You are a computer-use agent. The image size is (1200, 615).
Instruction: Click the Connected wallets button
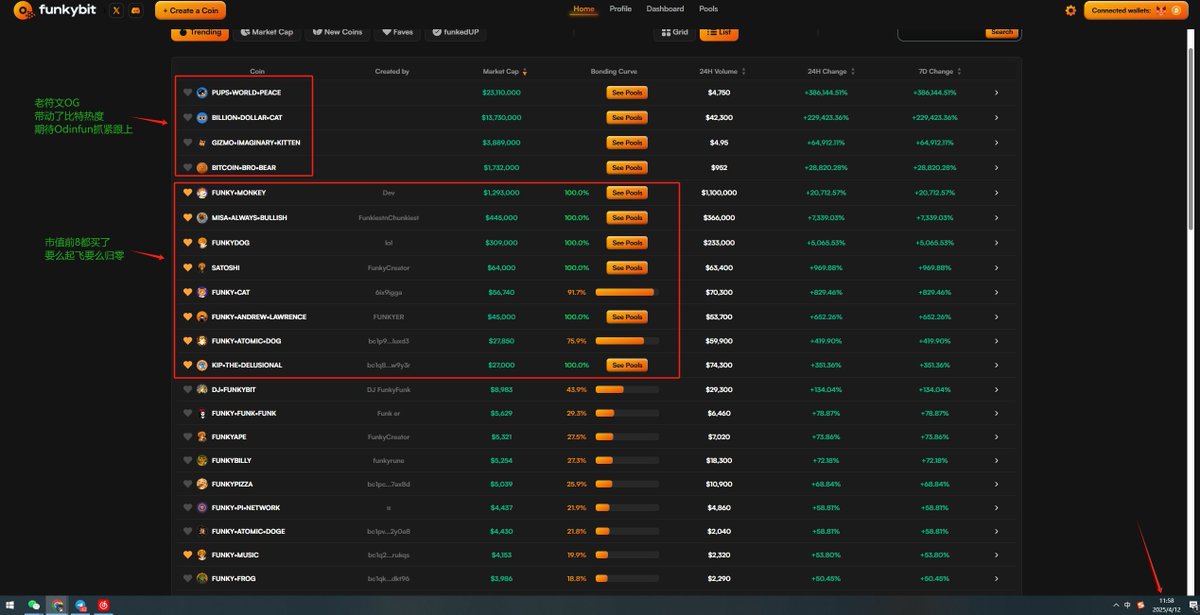(x=1138, y=10)
